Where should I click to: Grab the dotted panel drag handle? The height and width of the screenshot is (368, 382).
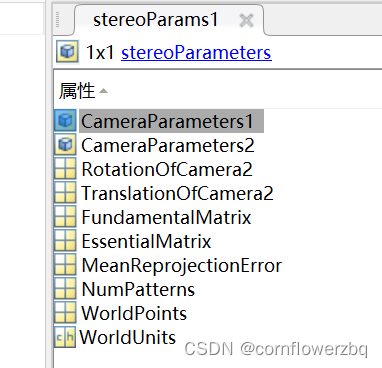point(58,20)
